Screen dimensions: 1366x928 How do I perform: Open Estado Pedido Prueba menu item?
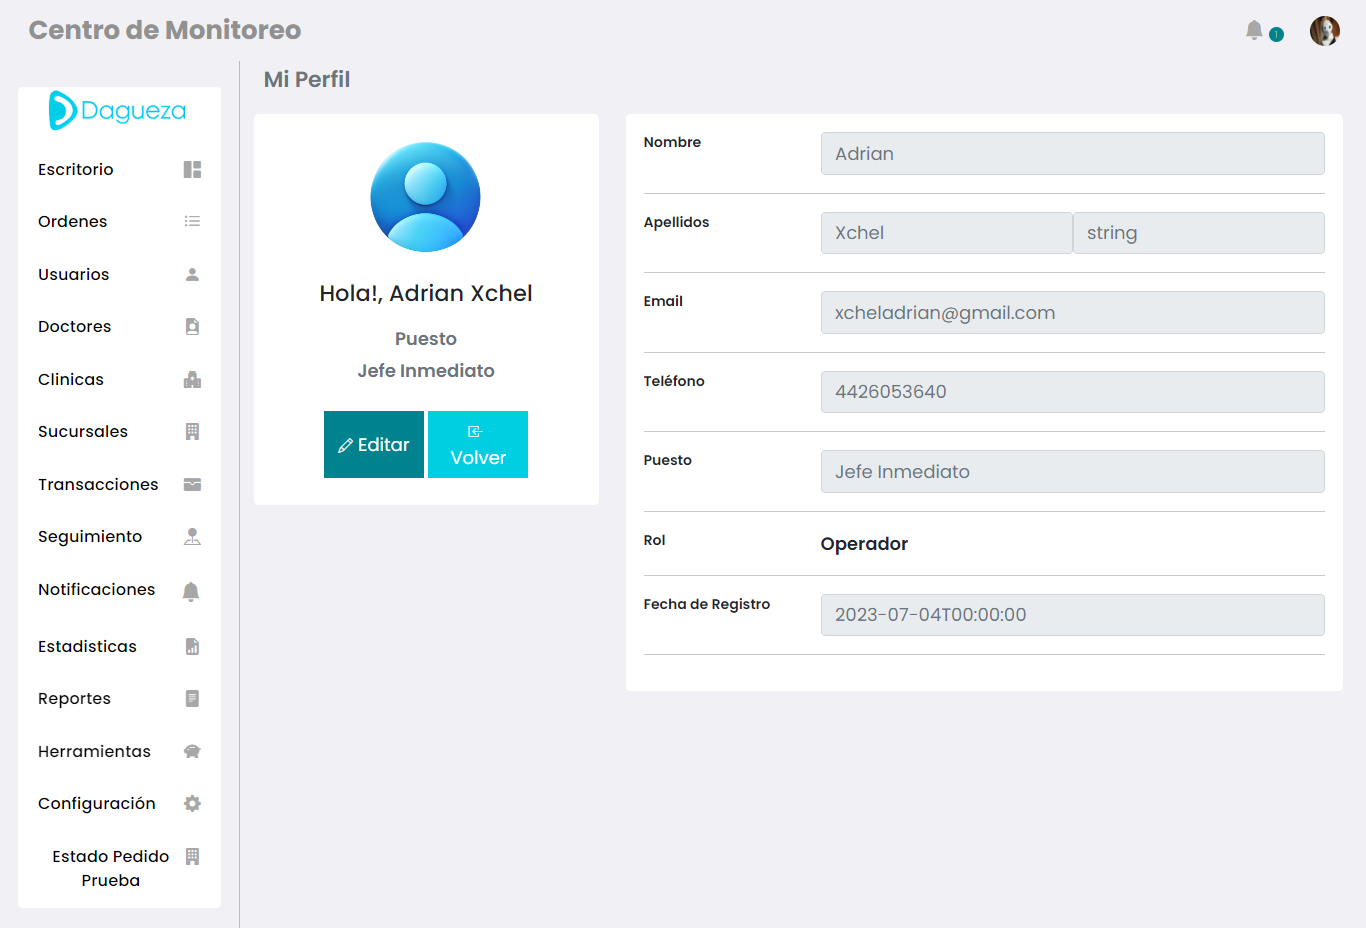coord(110,868)
